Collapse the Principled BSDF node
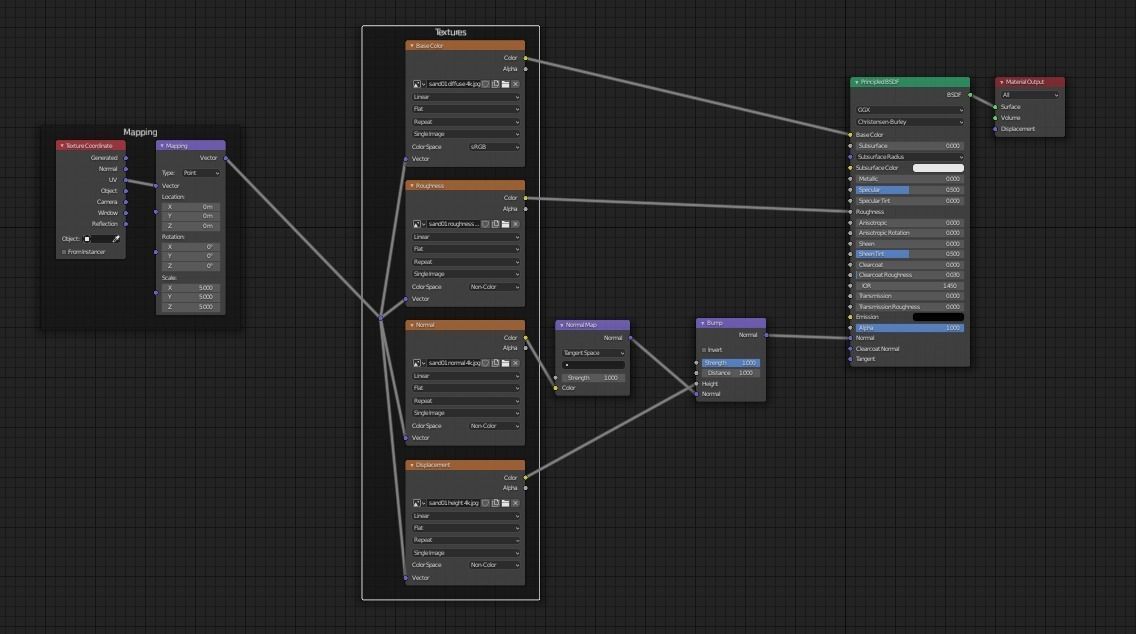The height and width of the screenshot is (634, 1136). 856,83
